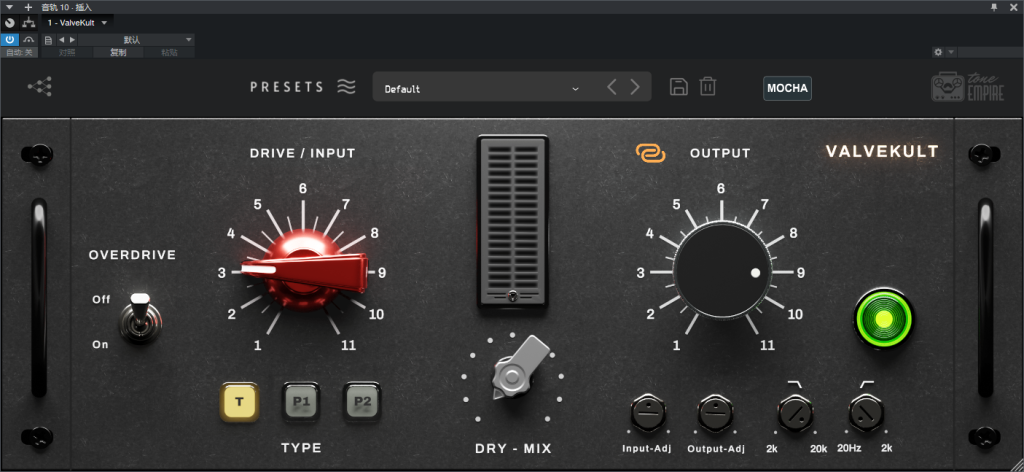
Task: Open the routing tree icon
Action: 28,22
